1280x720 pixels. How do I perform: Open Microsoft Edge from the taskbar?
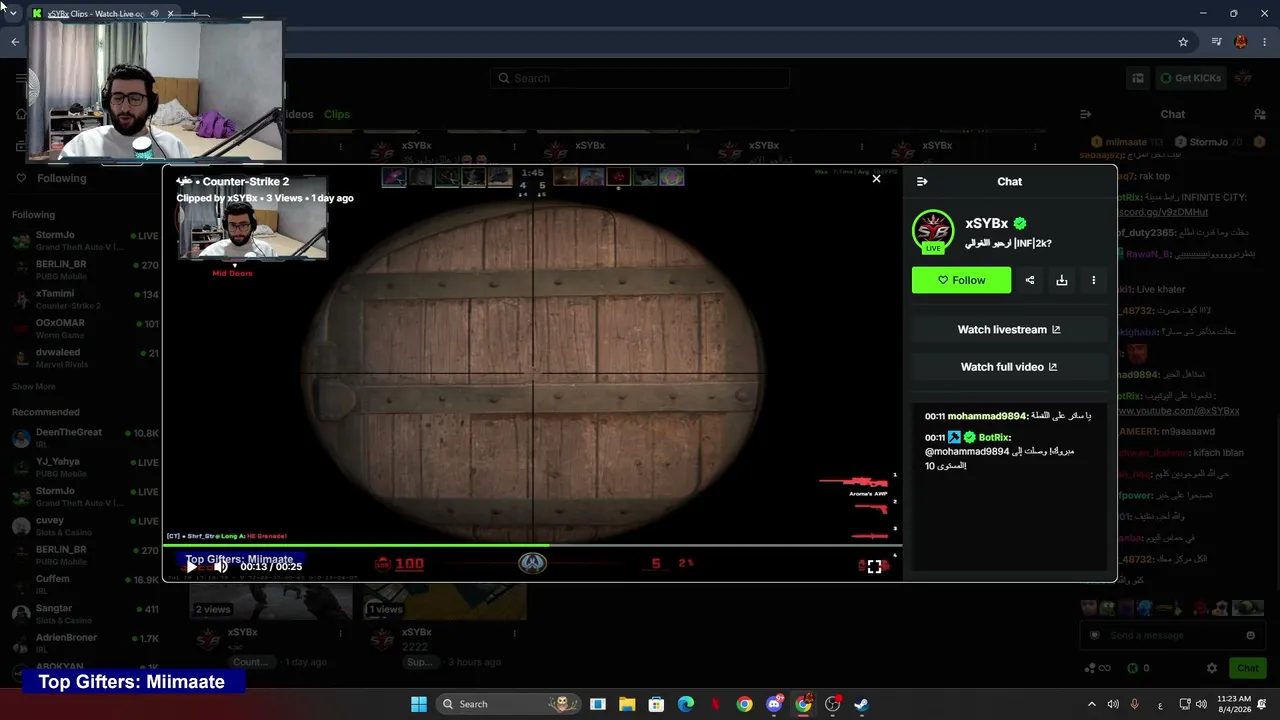686,704
